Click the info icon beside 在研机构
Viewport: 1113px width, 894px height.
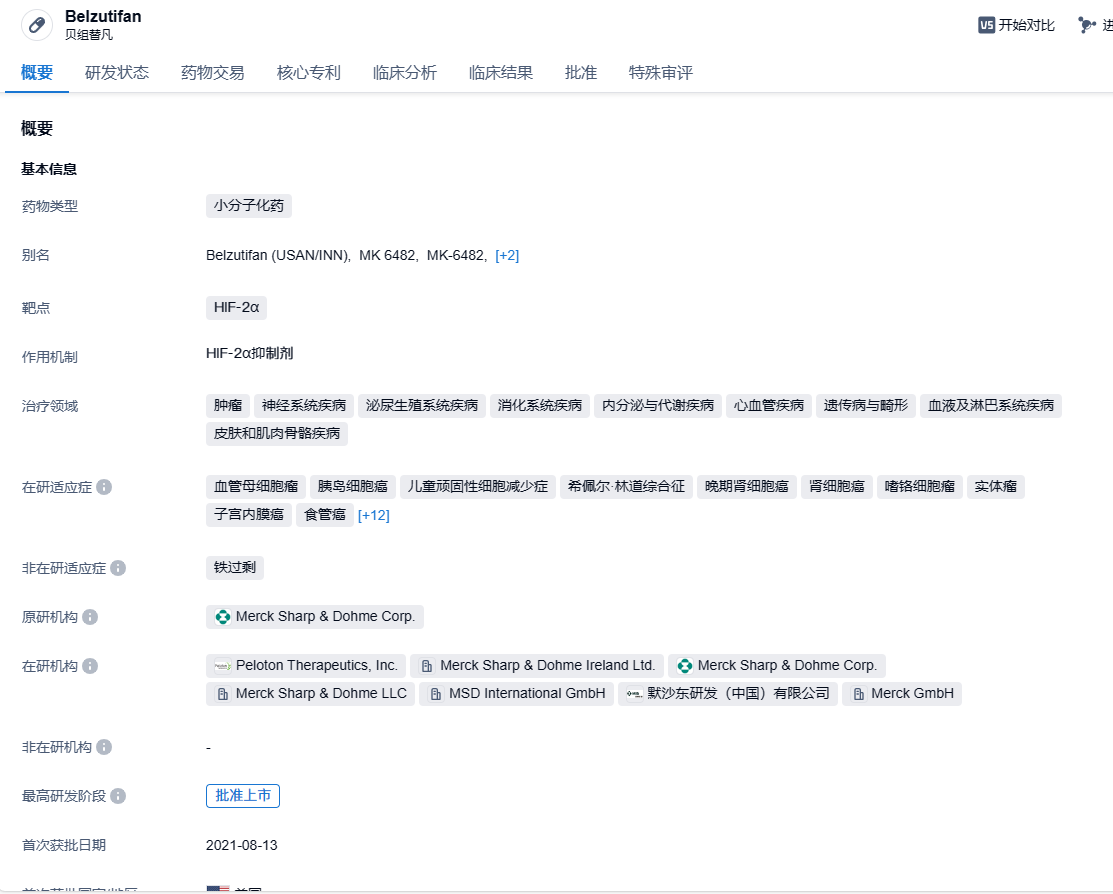(90, 666)
